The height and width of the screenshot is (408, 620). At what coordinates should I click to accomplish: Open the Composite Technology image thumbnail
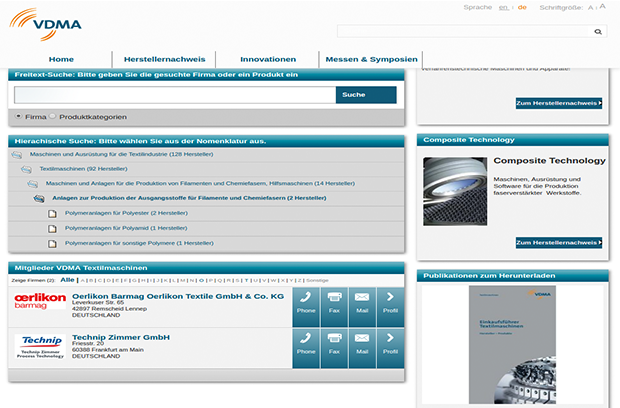click(455, 191)
